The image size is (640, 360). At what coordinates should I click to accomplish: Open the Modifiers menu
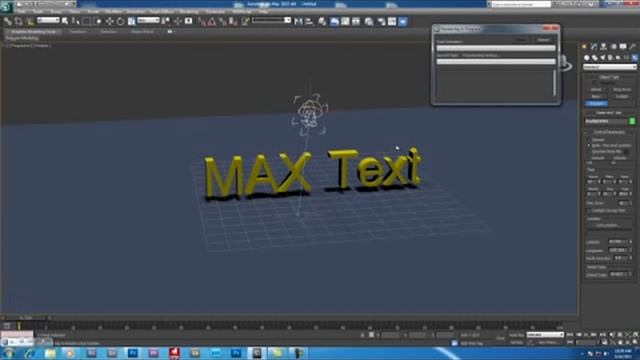pos(113,11)
